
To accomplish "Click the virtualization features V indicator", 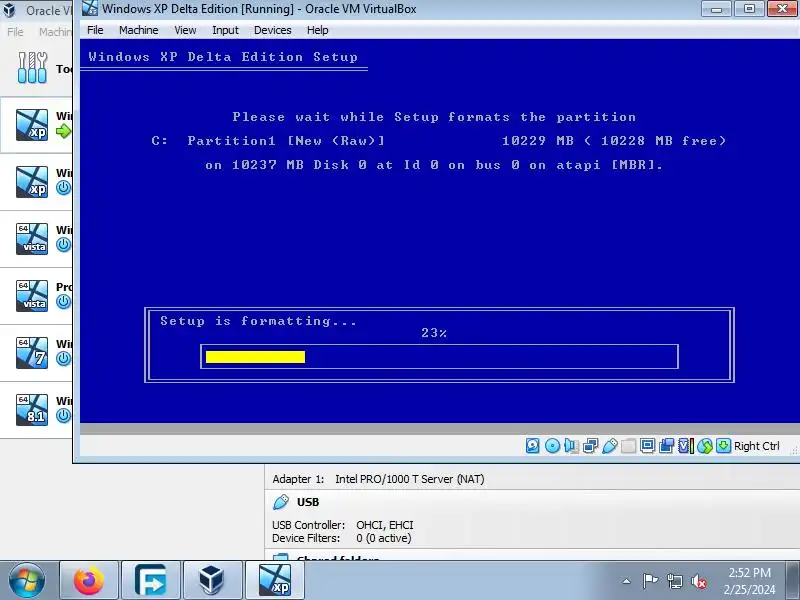I will tap(686, 446).
